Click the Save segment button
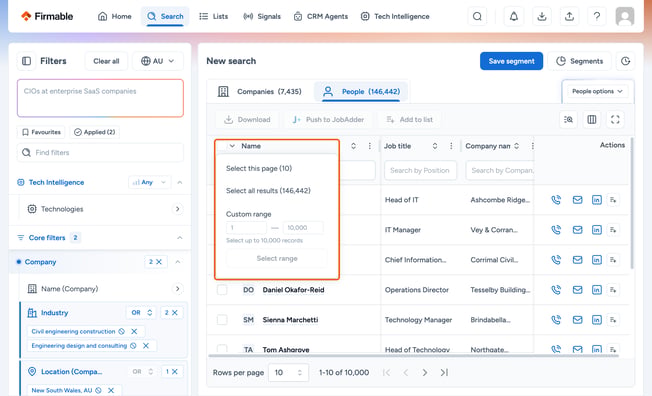The height and width of the screenshot is (396, 652). [x=511, y=61]
